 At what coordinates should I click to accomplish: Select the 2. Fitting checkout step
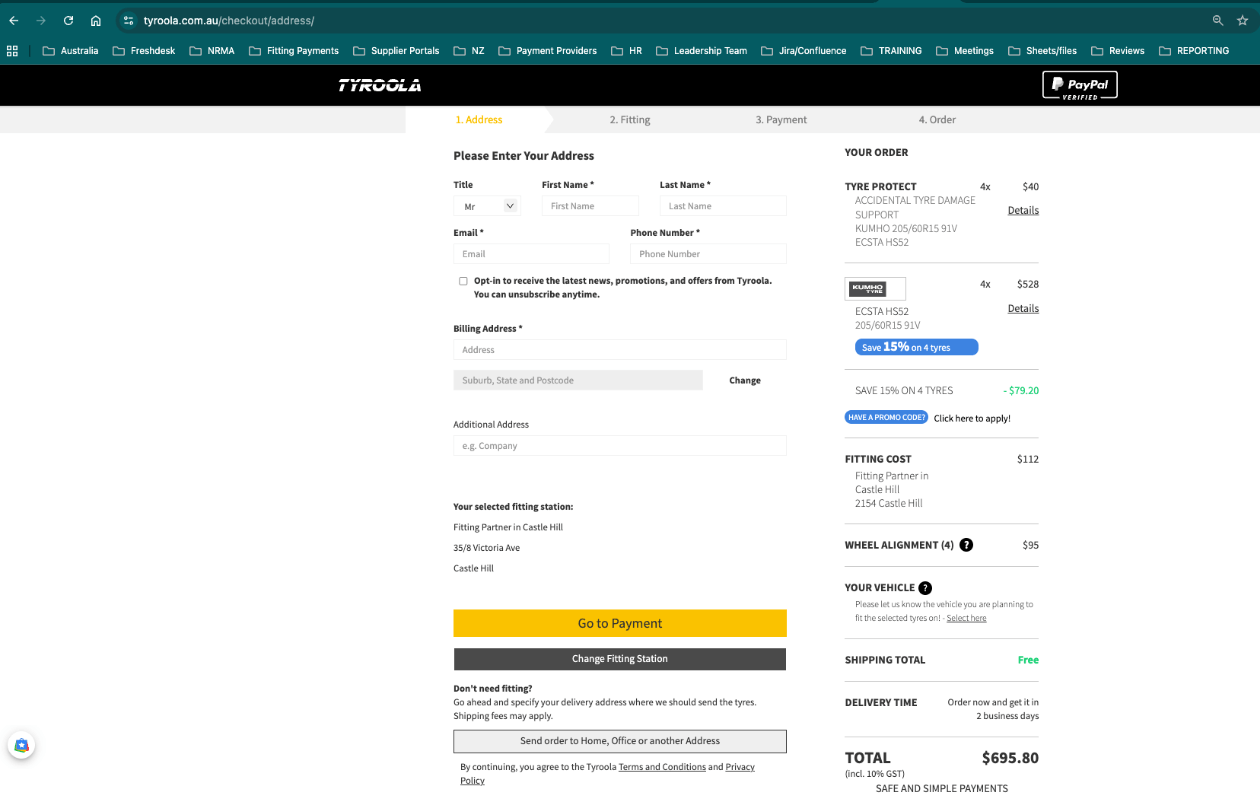(630, 120)
